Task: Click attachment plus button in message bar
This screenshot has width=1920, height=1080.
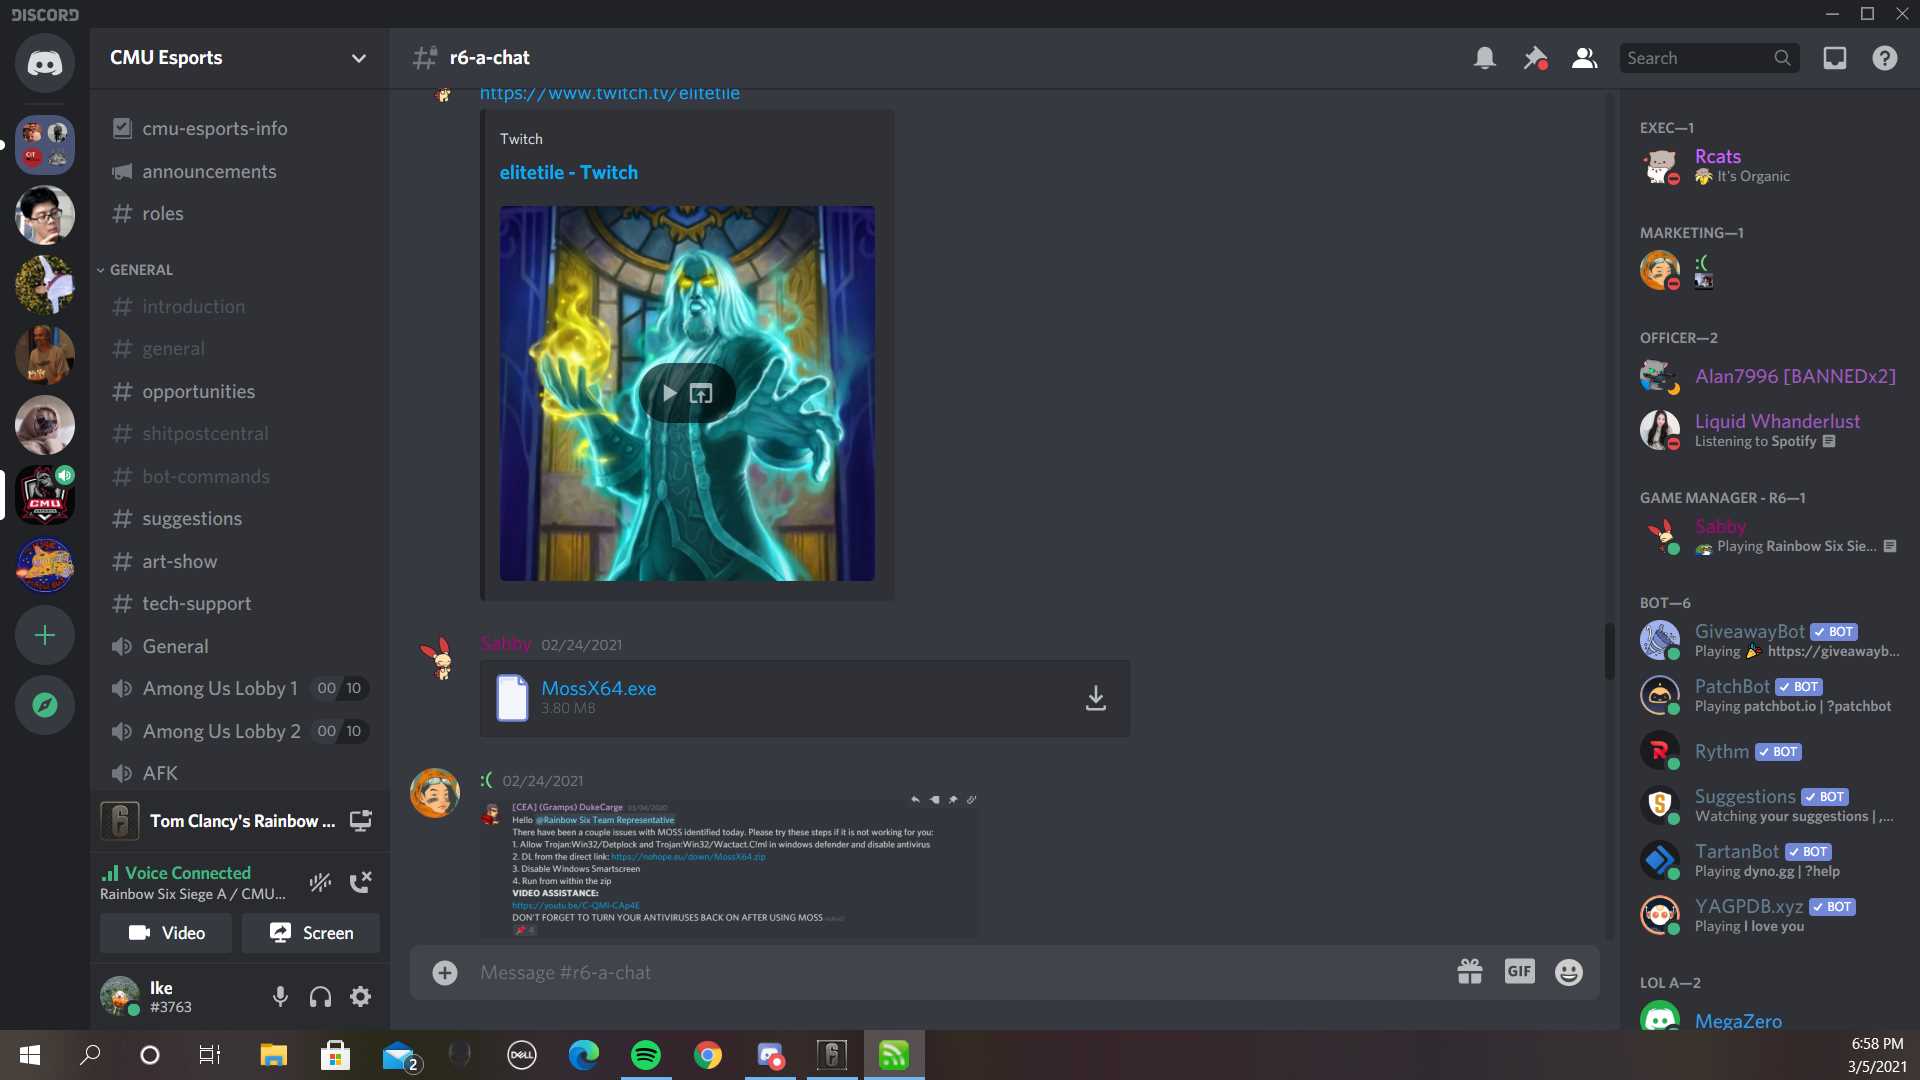Action: (x=444, y=972)
